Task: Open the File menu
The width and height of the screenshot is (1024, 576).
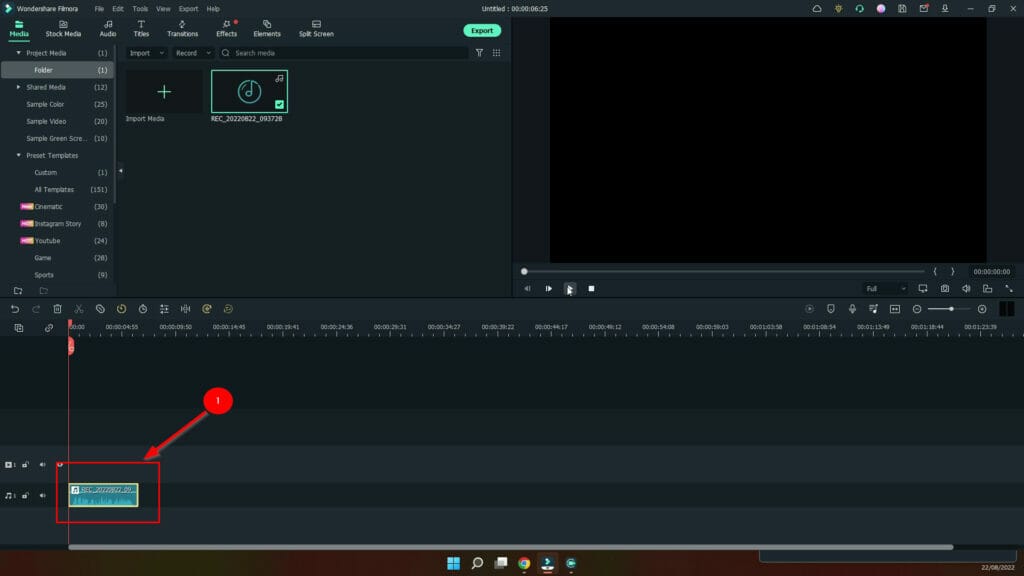Action: pyautogui.click(x=99, y=8)
